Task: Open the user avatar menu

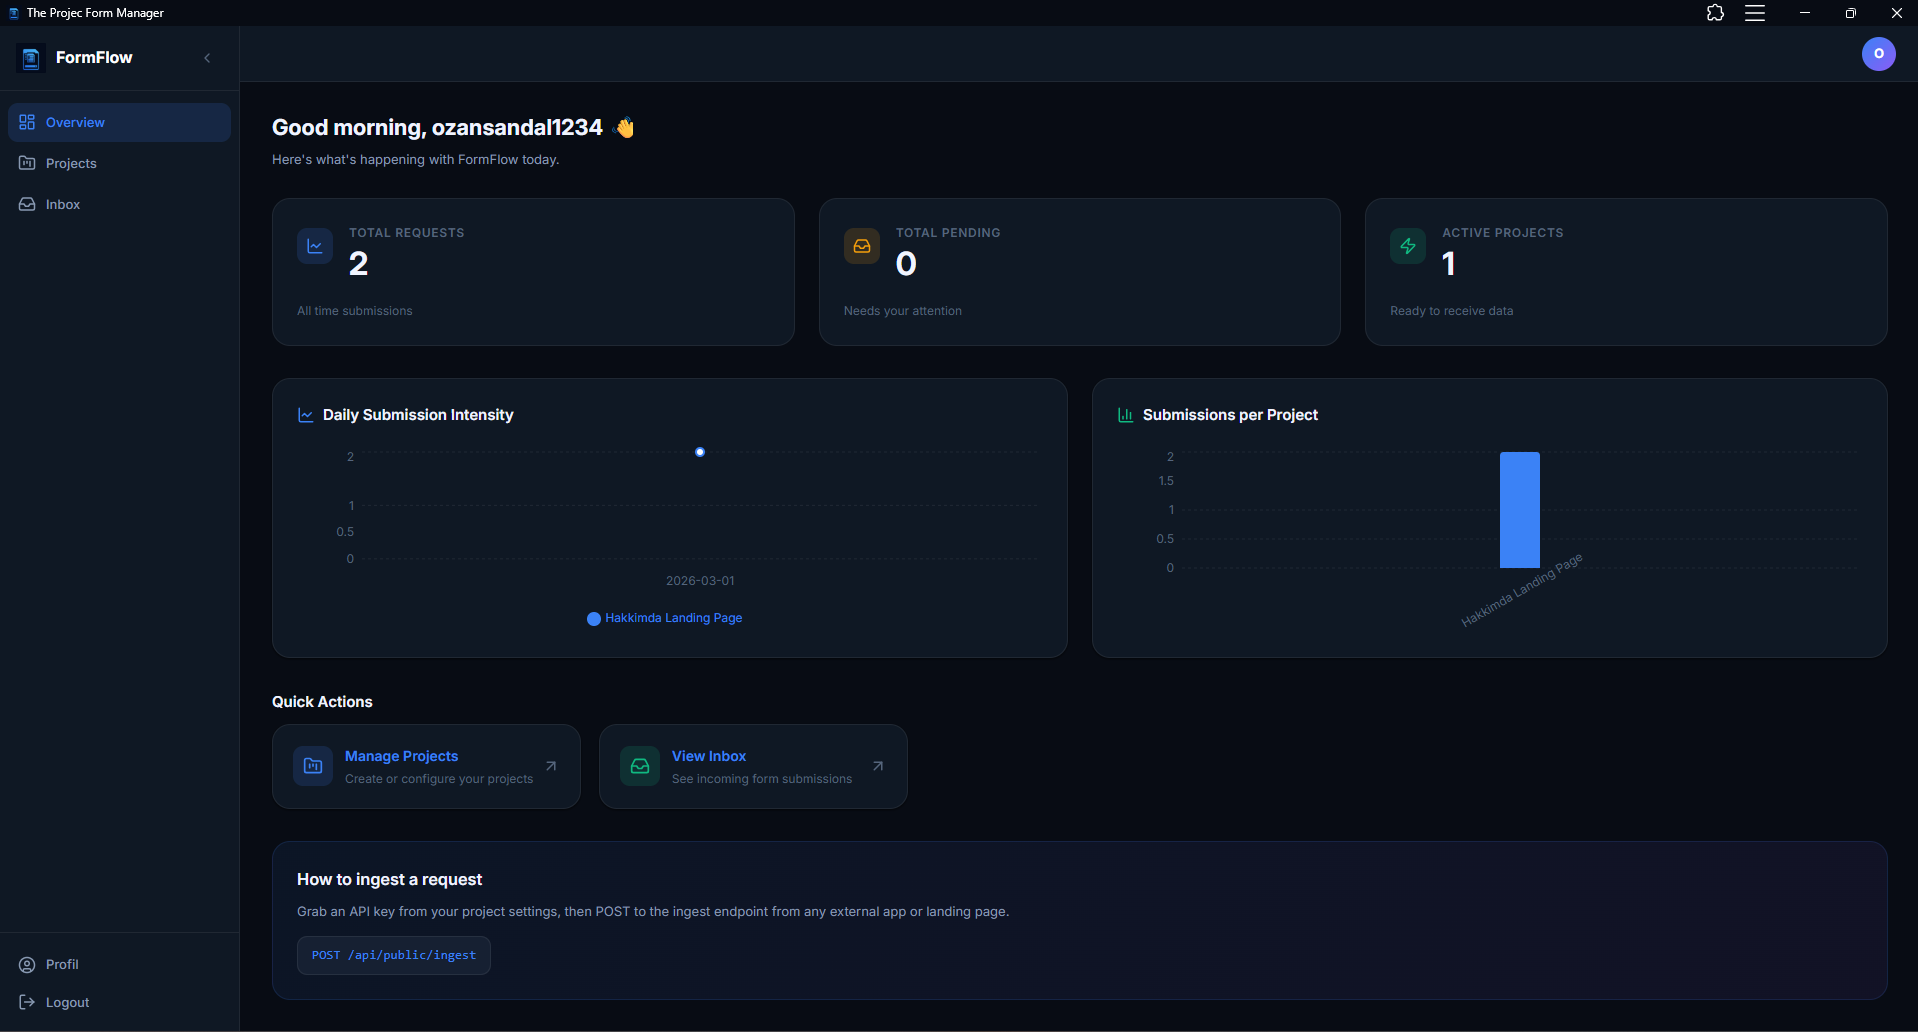Action: tap(1877, 54)
